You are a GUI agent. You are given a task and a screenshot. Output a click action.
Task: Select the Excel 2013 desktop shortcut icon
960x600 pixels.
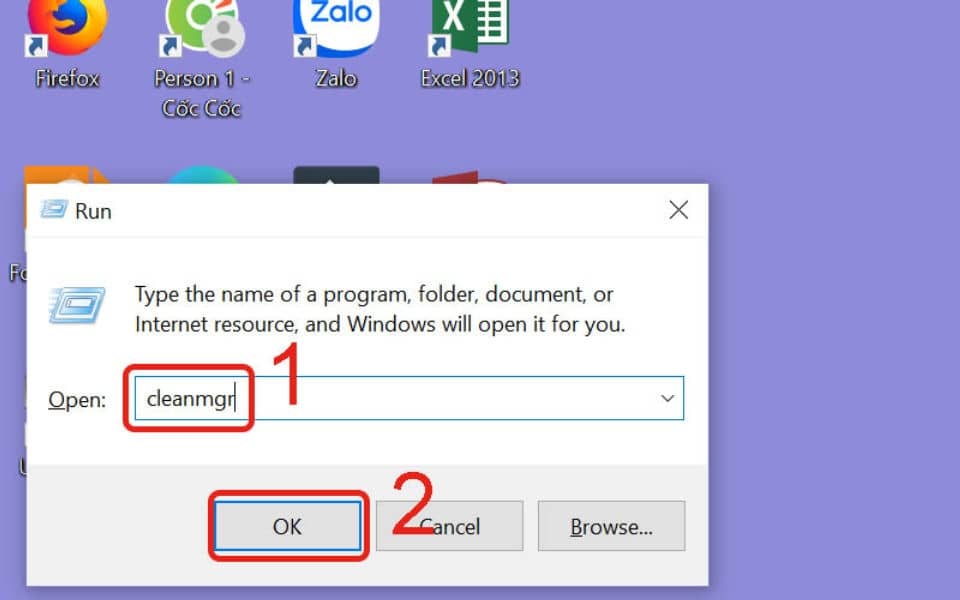click(470, 28)
